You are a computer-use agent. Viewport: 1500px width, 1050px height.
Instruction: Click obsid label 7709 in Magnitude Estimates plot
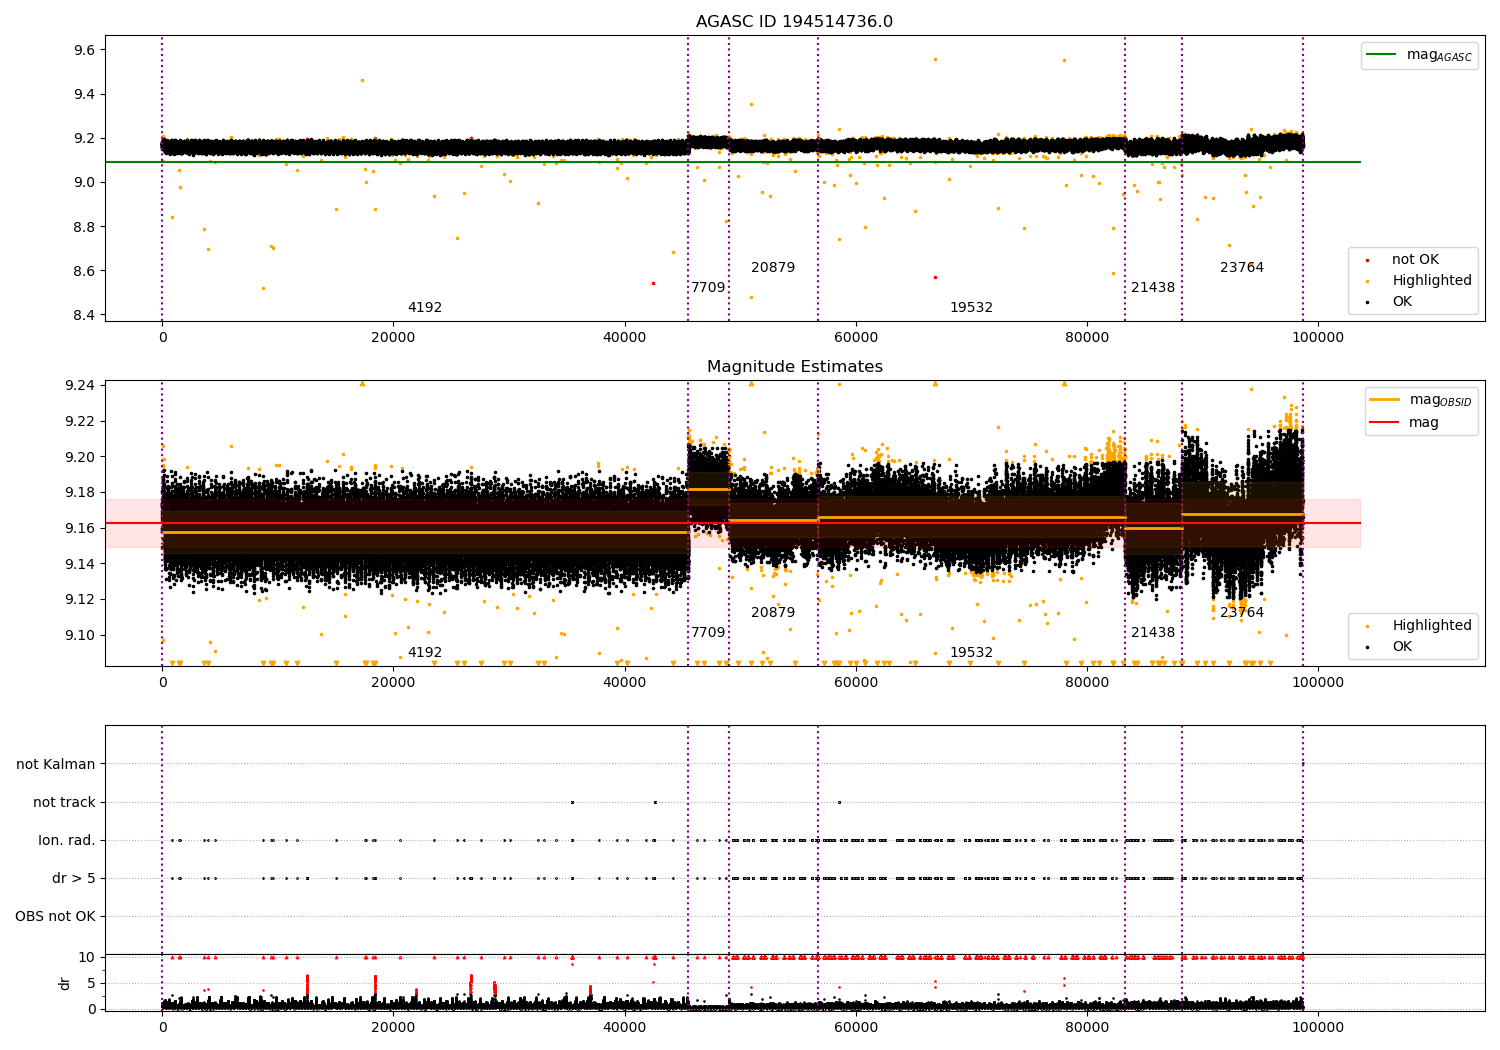point(708,633)
